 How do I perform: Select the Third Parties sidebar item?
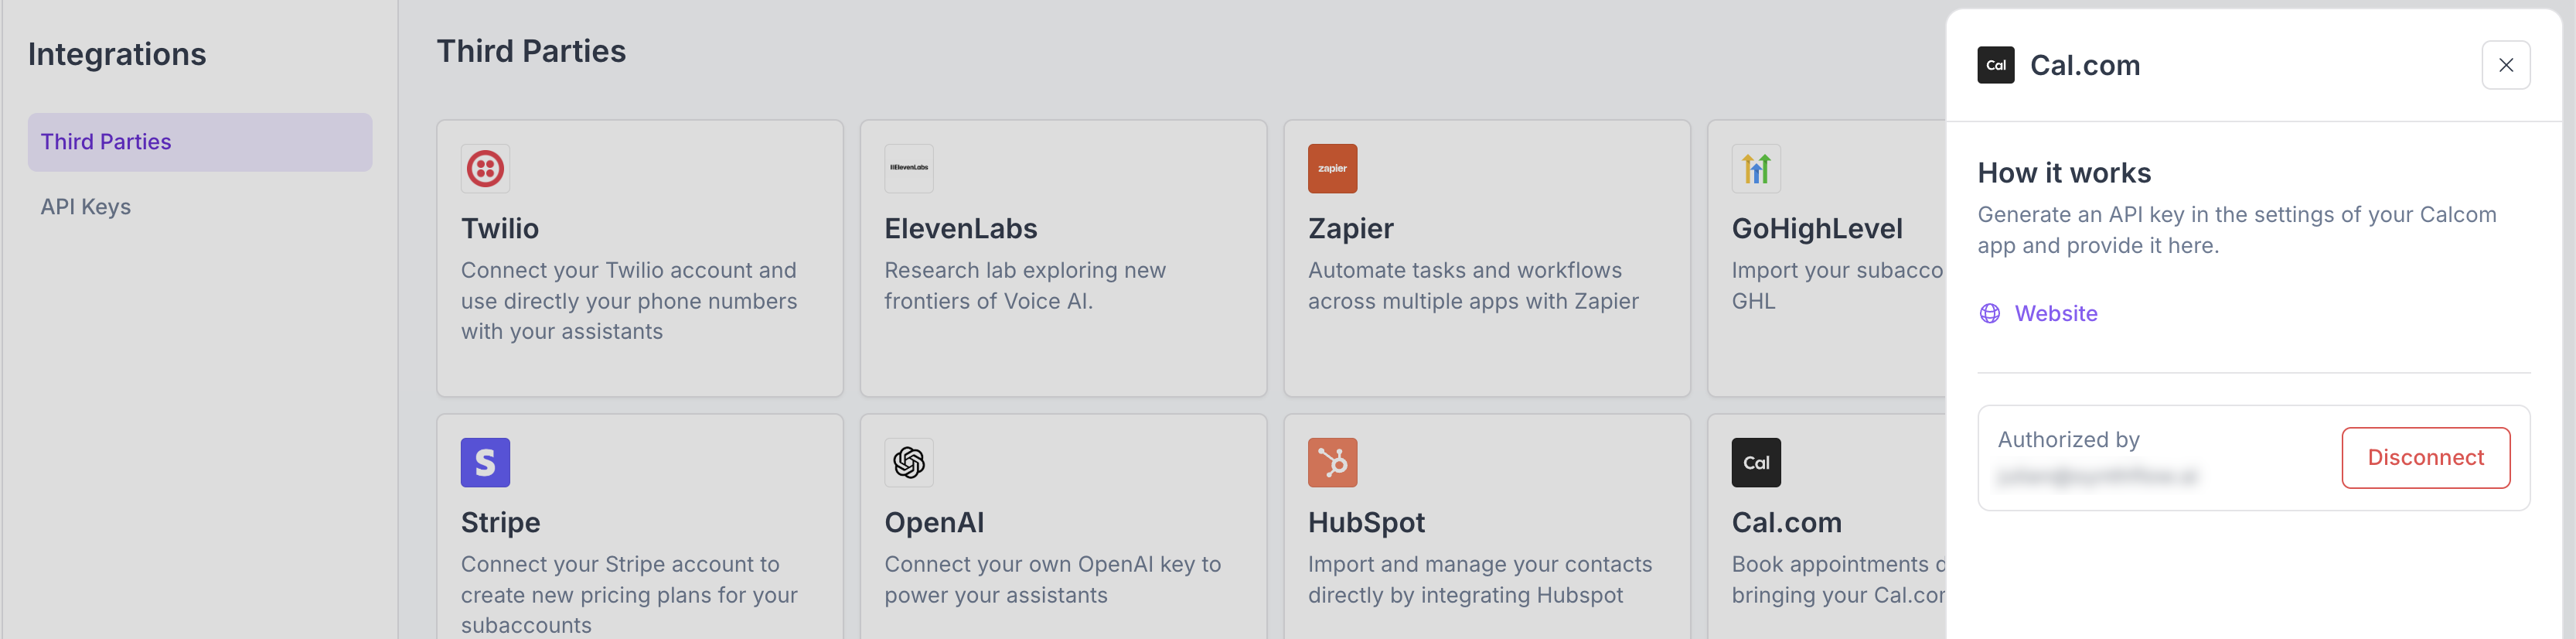click(x=200, y=142)
